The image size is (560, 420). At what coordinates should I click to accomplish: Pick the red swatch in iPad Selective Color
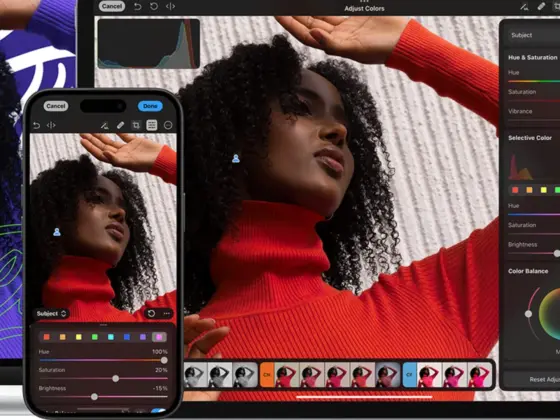point(515,190)
